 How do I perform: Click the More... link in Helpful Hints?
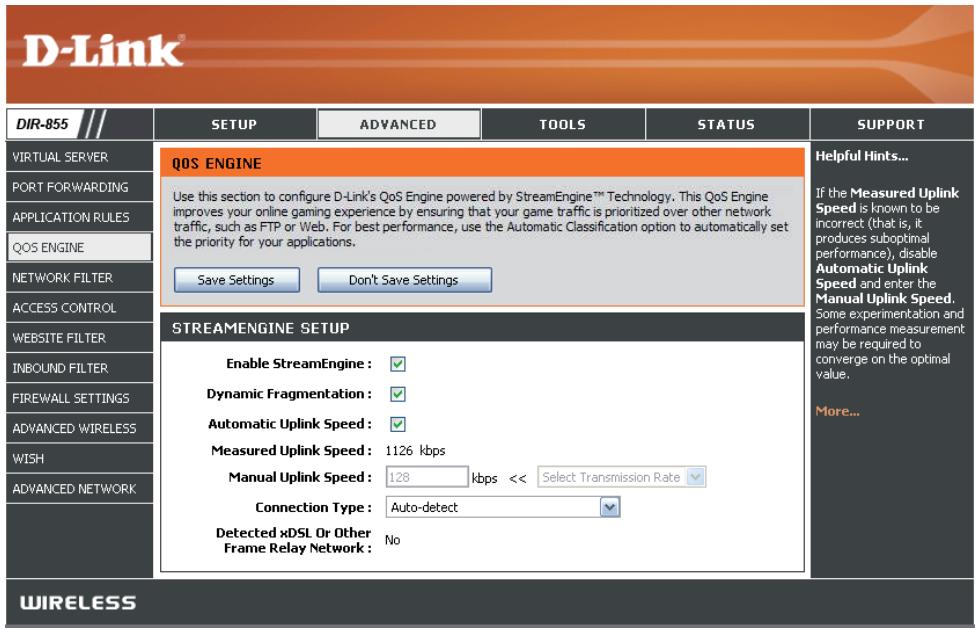(x=838, y=411)
